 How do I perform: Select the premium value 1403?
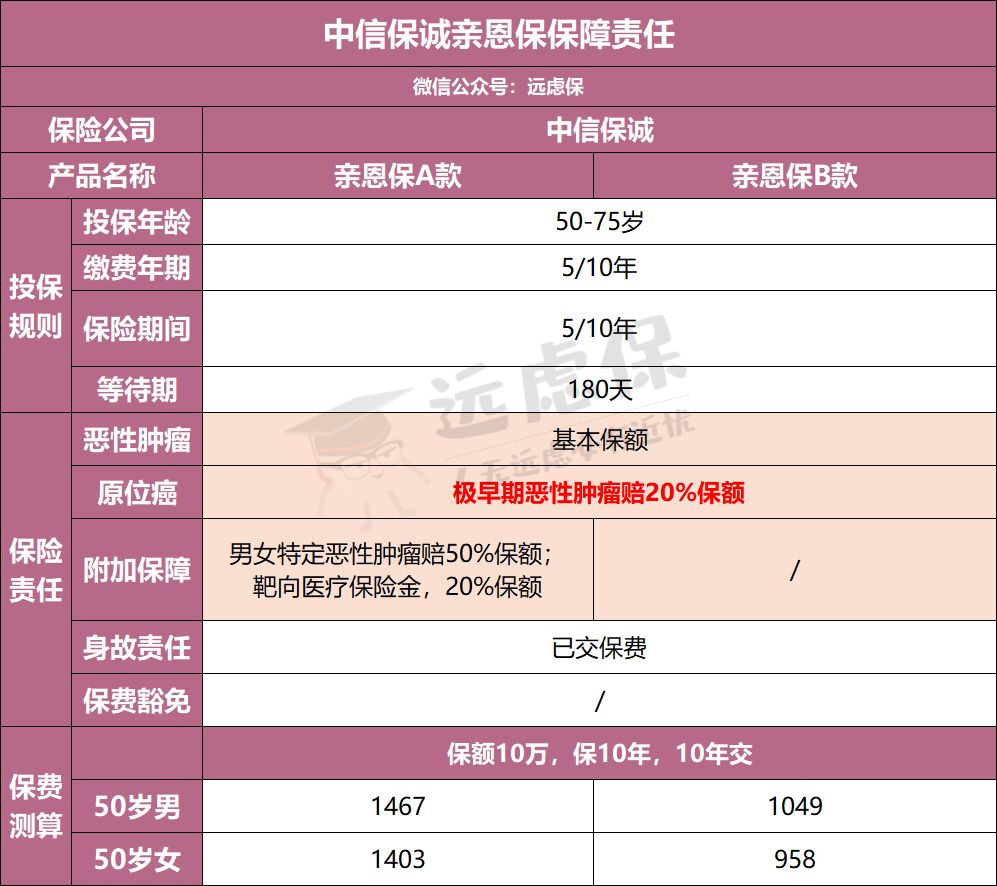point(397,858)
